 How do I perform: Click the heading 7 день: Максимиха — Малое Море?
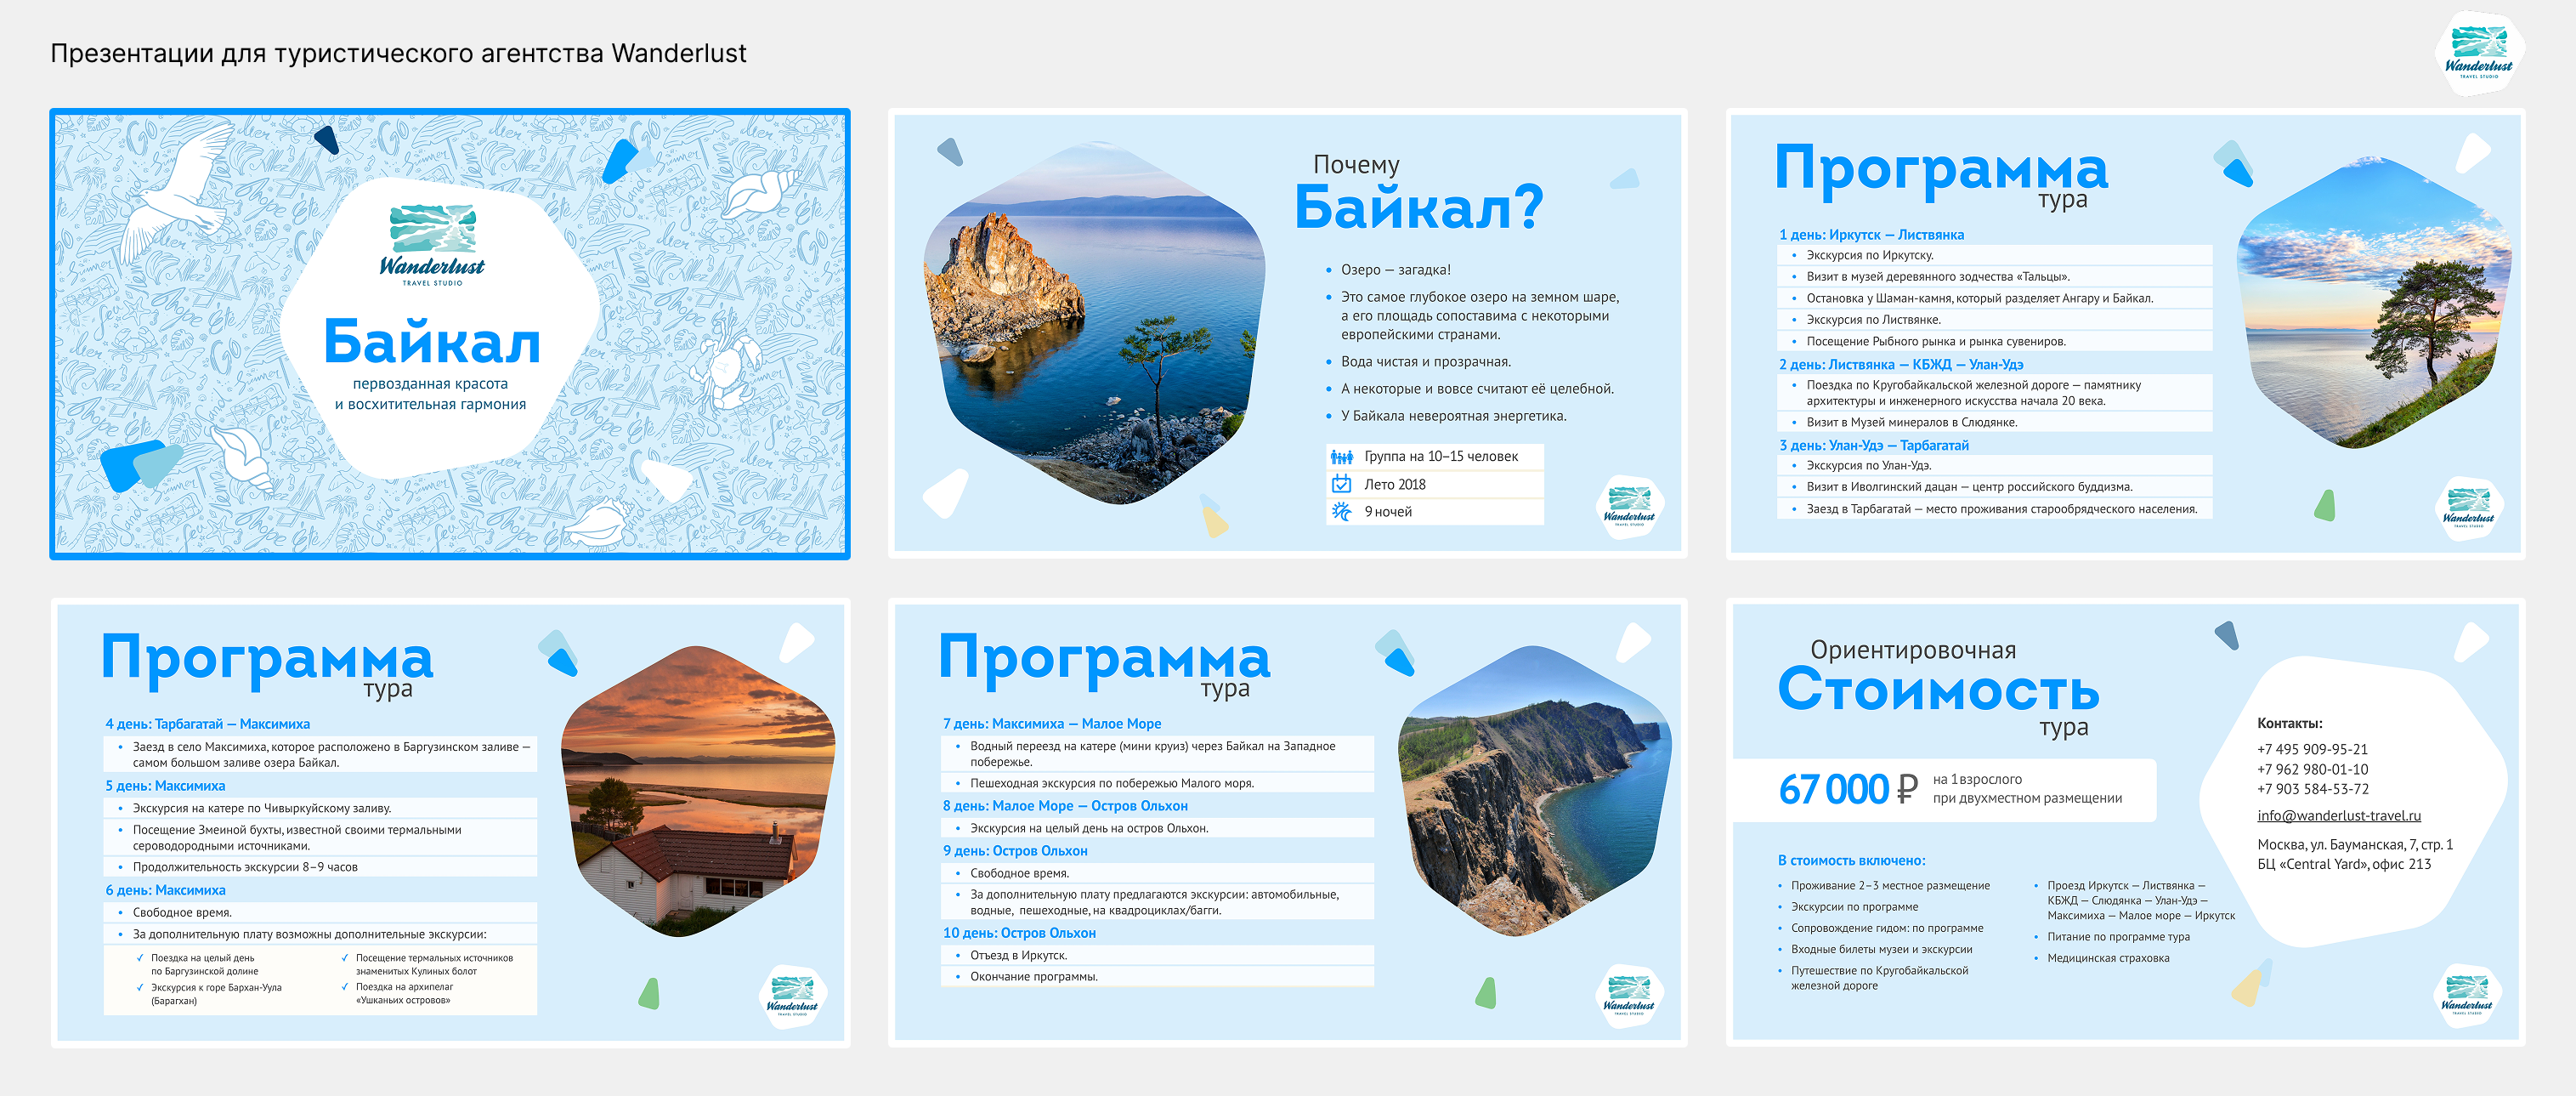click(x=1051, y=724)
